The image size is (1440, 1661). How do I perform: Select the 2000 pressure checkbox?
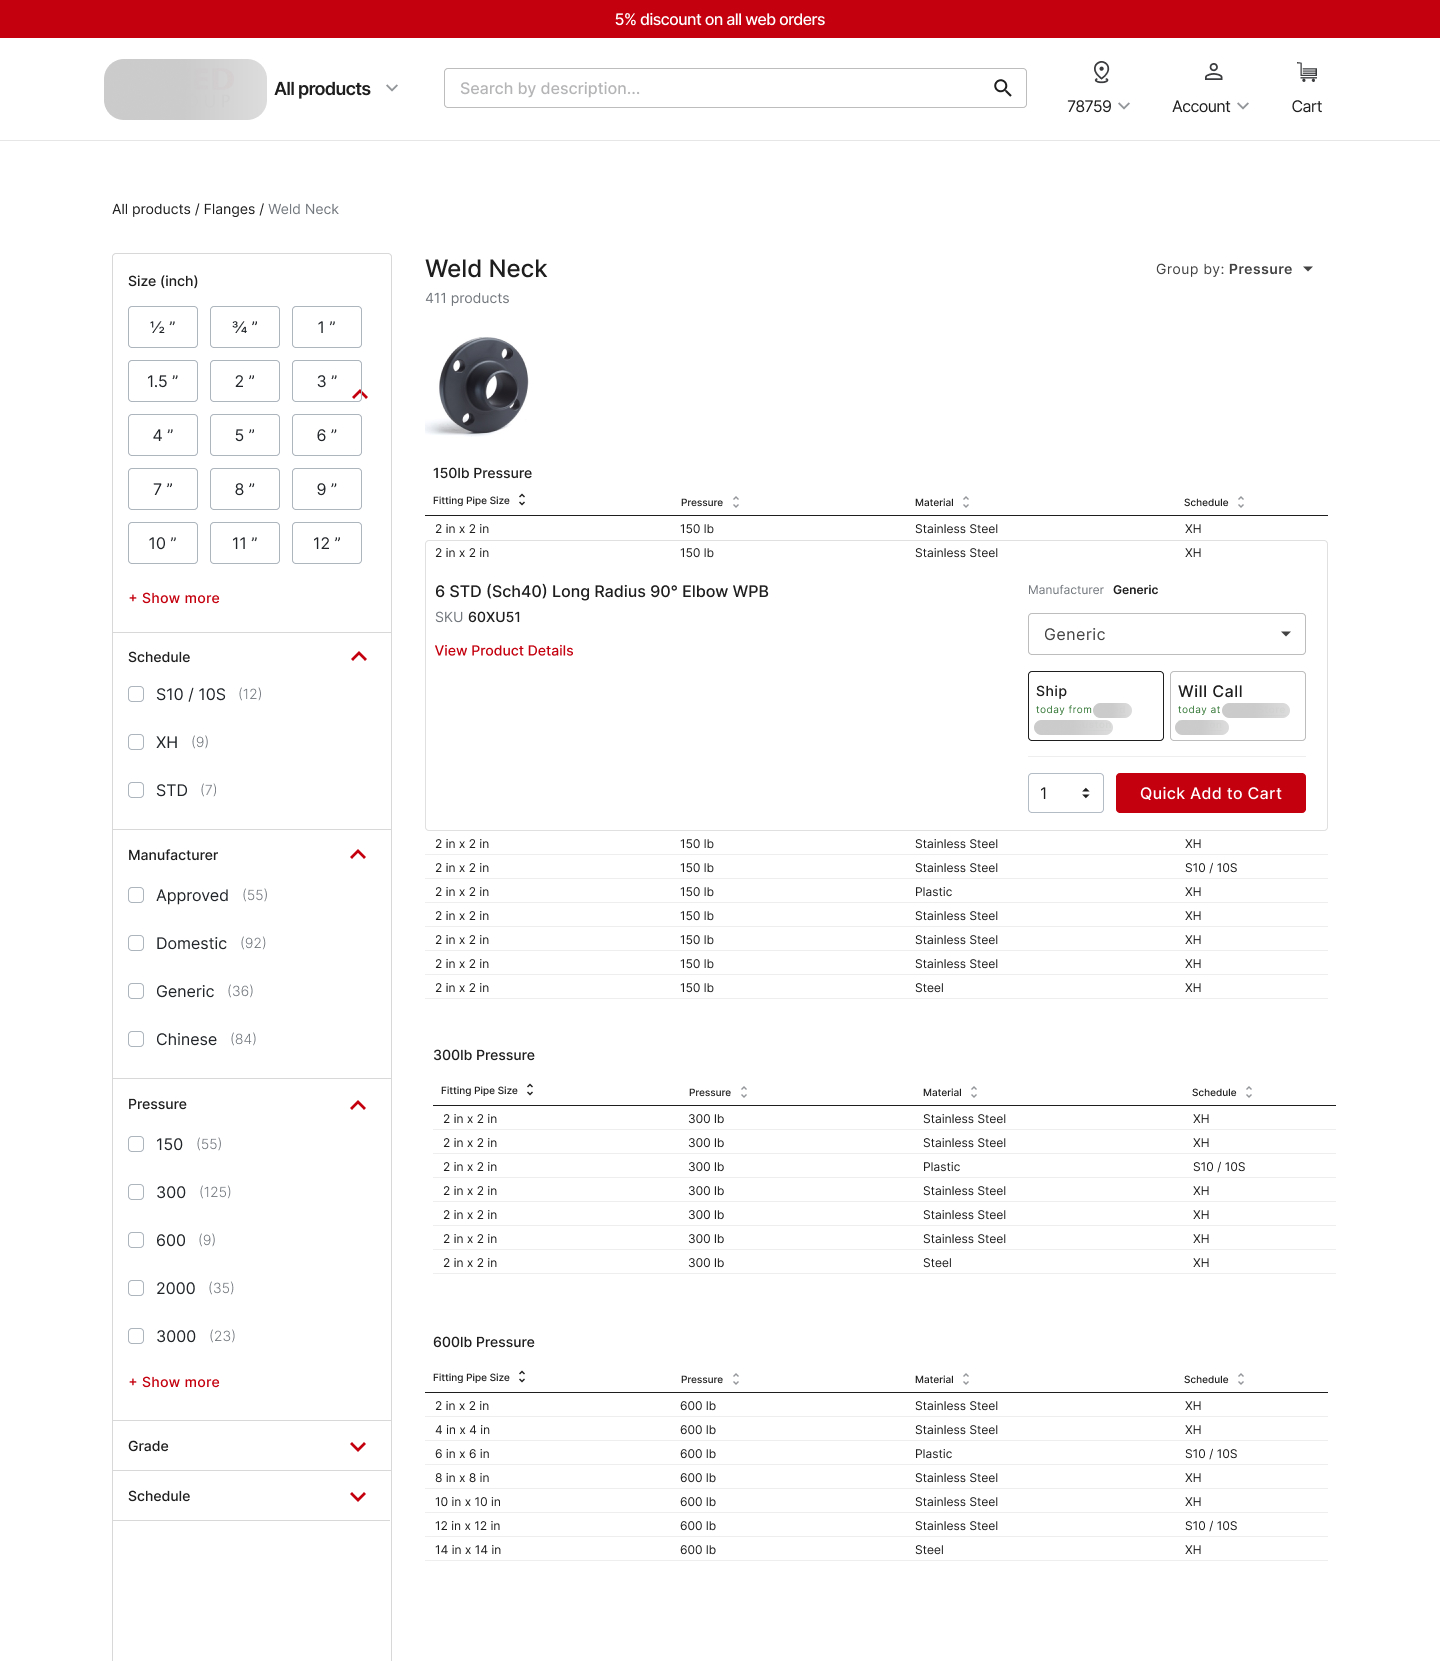(x=136, y=1288)
